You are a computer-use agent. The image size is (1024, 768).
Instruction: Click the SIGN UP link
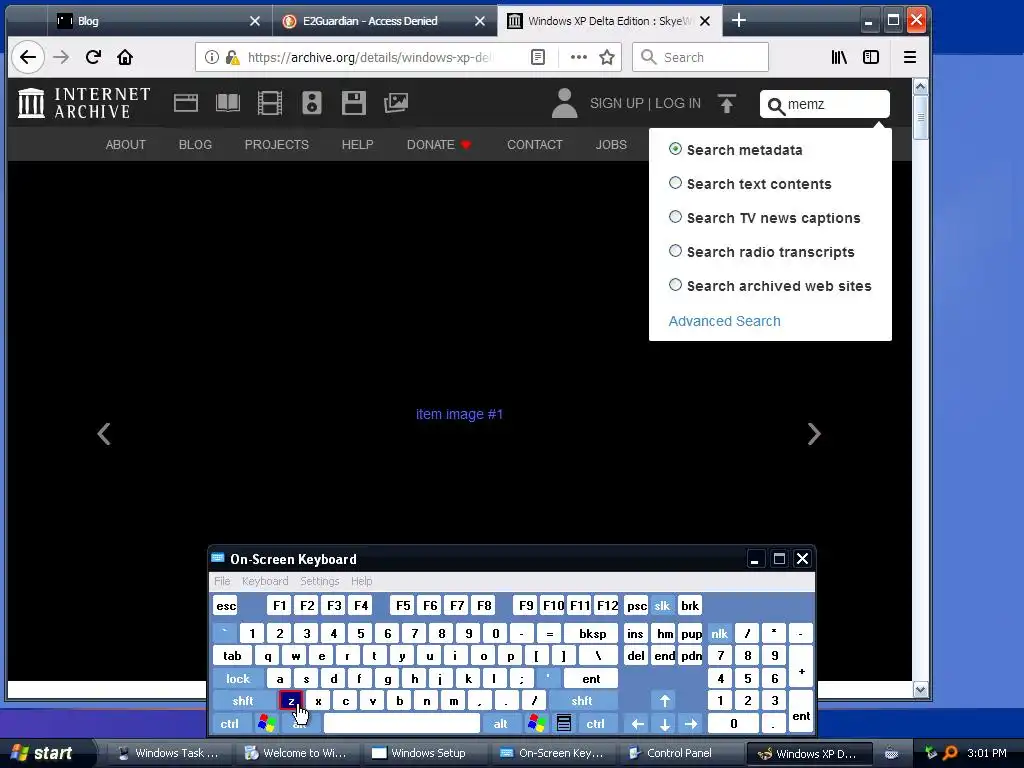[616, 103]
